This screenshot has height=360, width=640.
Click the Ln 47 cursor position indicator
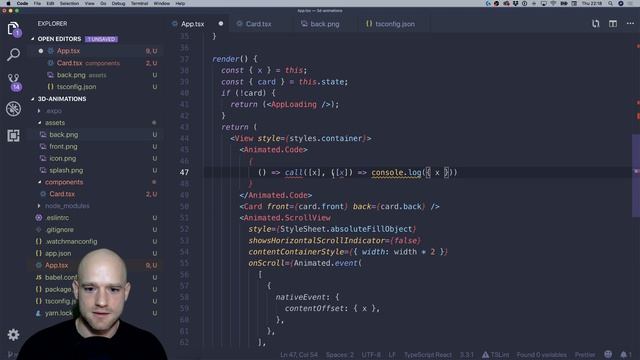pos(299,355)
